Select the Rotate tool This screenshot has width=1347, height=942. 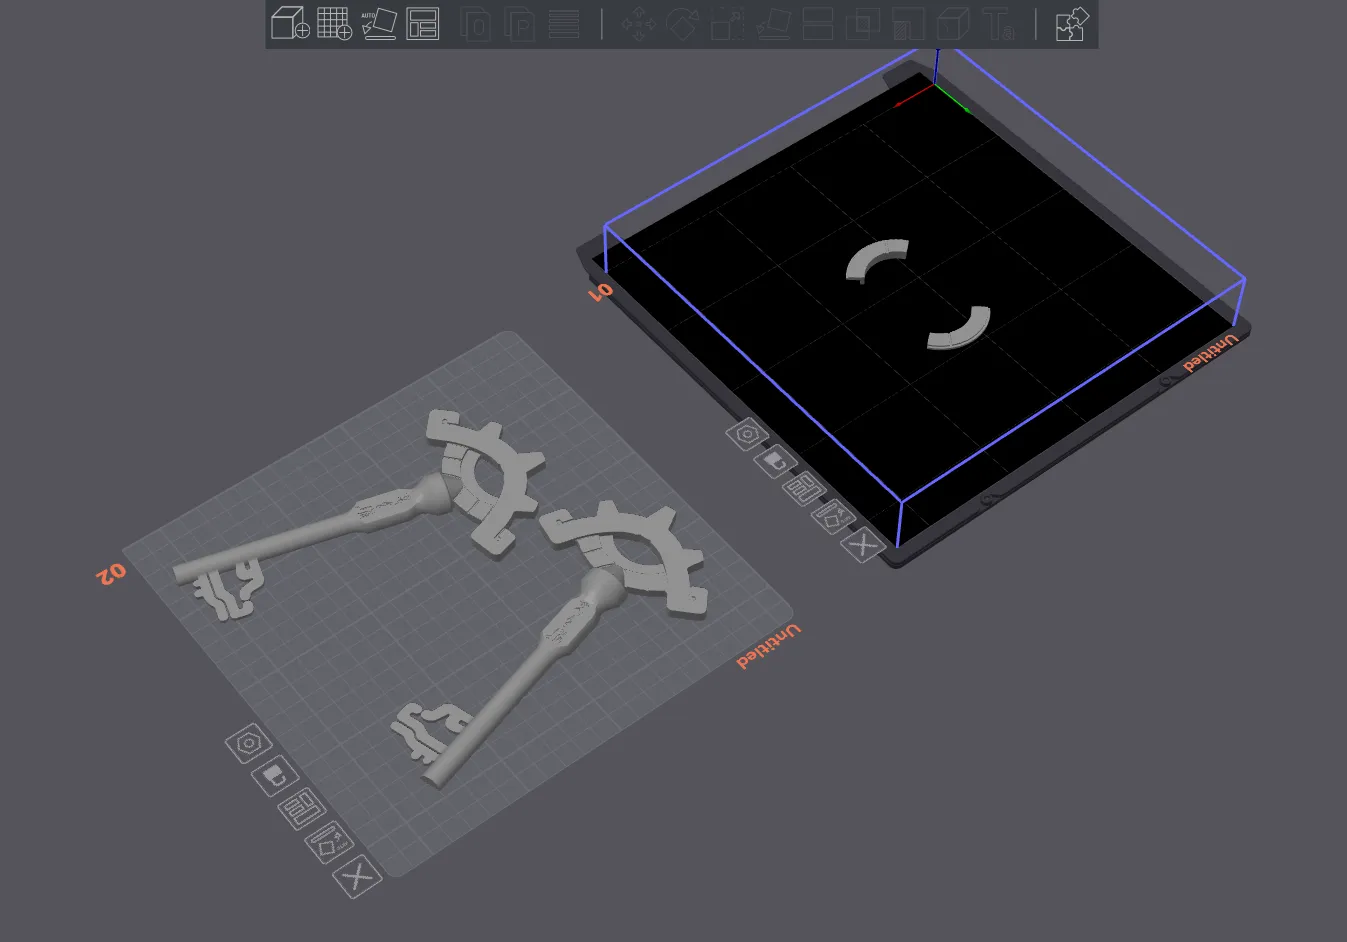click(683, 23)
